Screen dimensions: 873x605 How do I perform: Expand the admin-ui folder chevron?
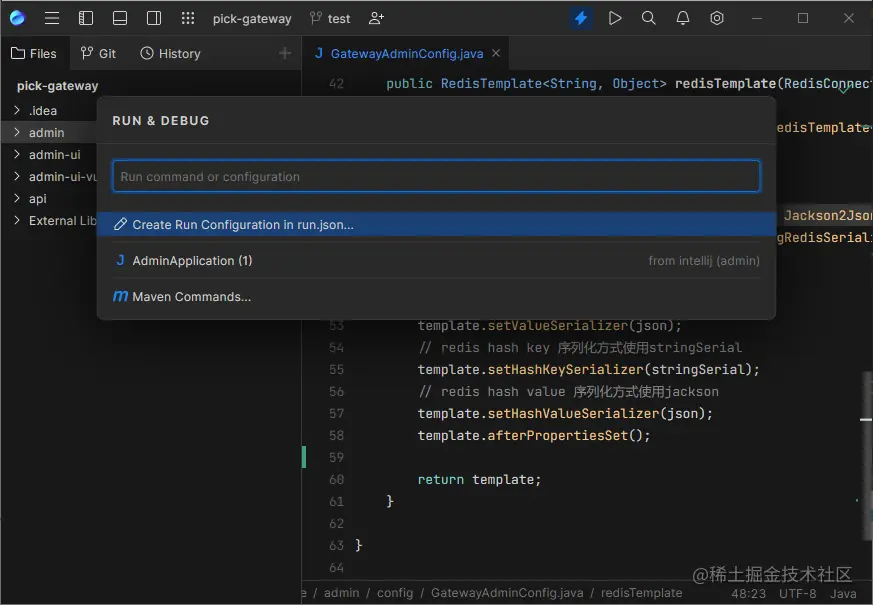[x=17, y=154]
